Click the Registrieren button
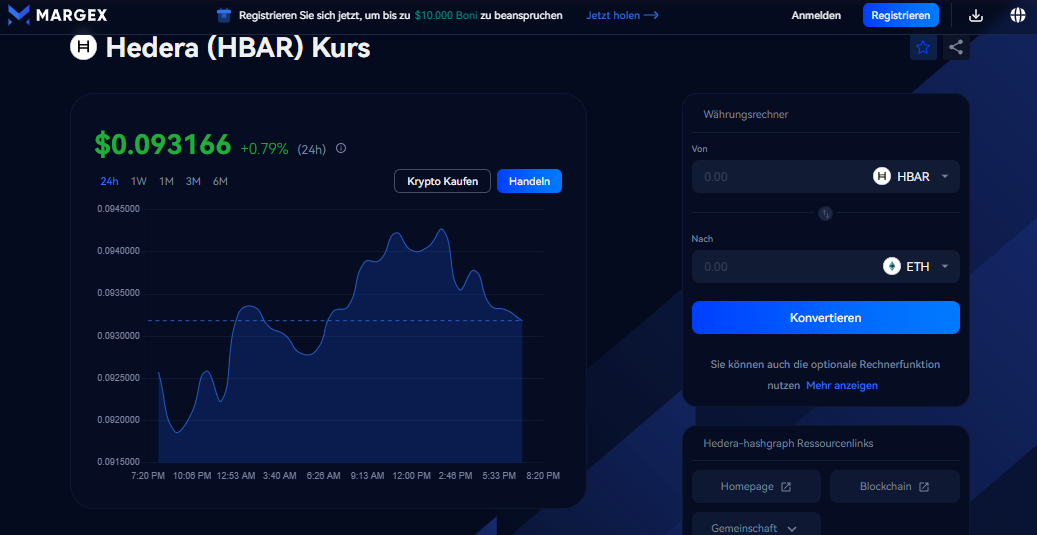The height and width of the screenshot is (535, 1037). [901, 15]
